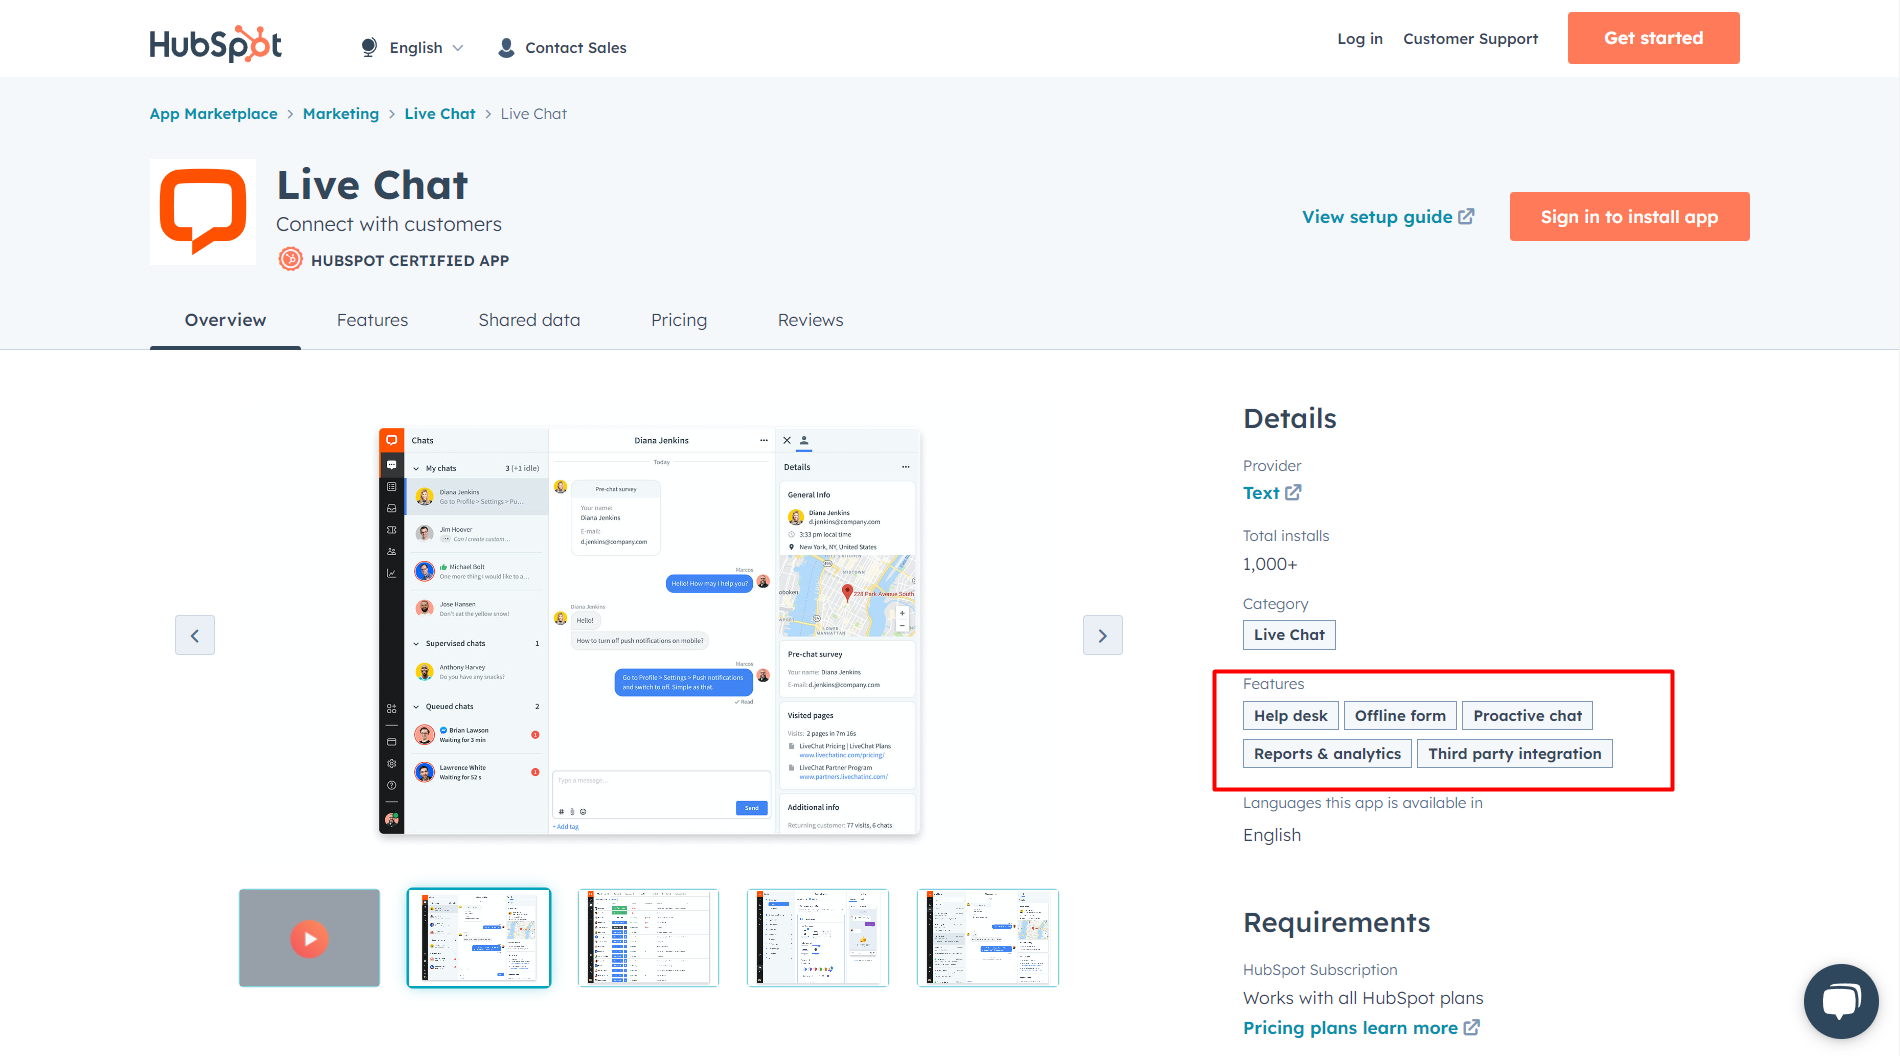Click the Reports & analytics tag
This screenshot has width=1900, height=1056.
[x=1327, y=754]
